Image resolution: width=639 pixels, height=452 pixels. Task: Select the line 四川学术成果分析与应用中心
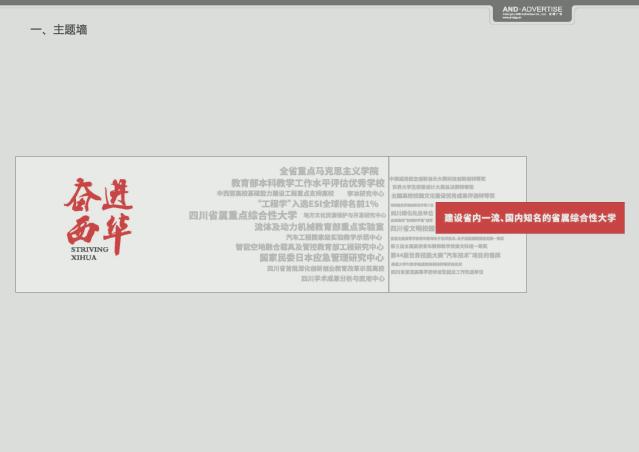(343, 278)
